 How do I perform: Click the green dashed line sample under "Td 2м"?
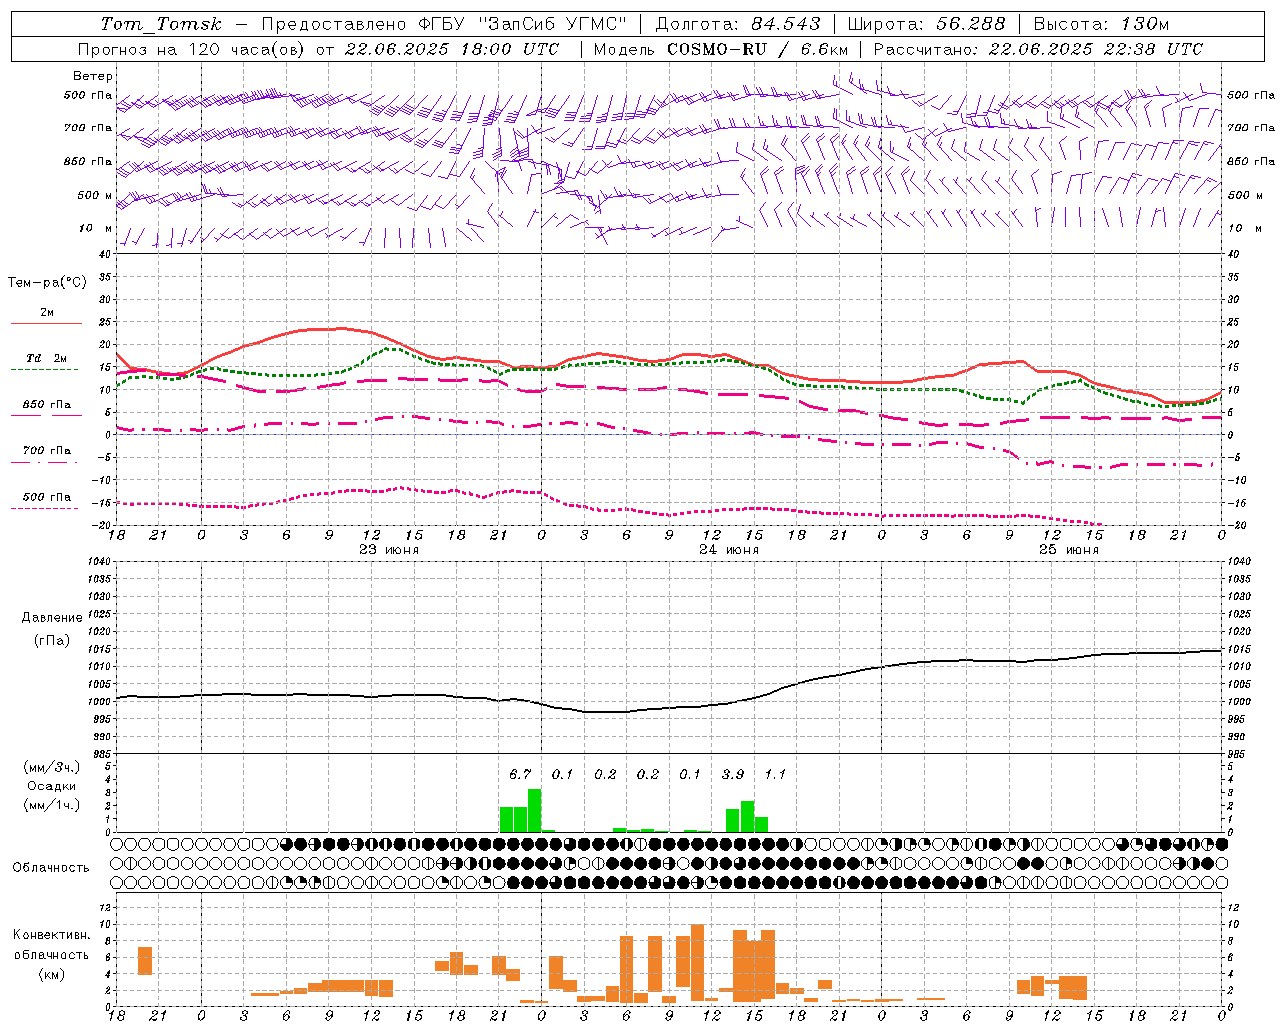click(x=46, y=370)
